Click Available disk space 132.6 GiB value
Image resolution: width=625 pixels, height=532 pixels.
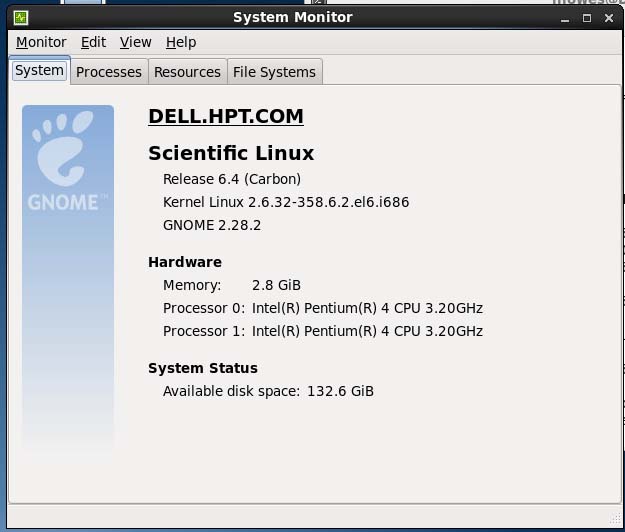[340, 391]
